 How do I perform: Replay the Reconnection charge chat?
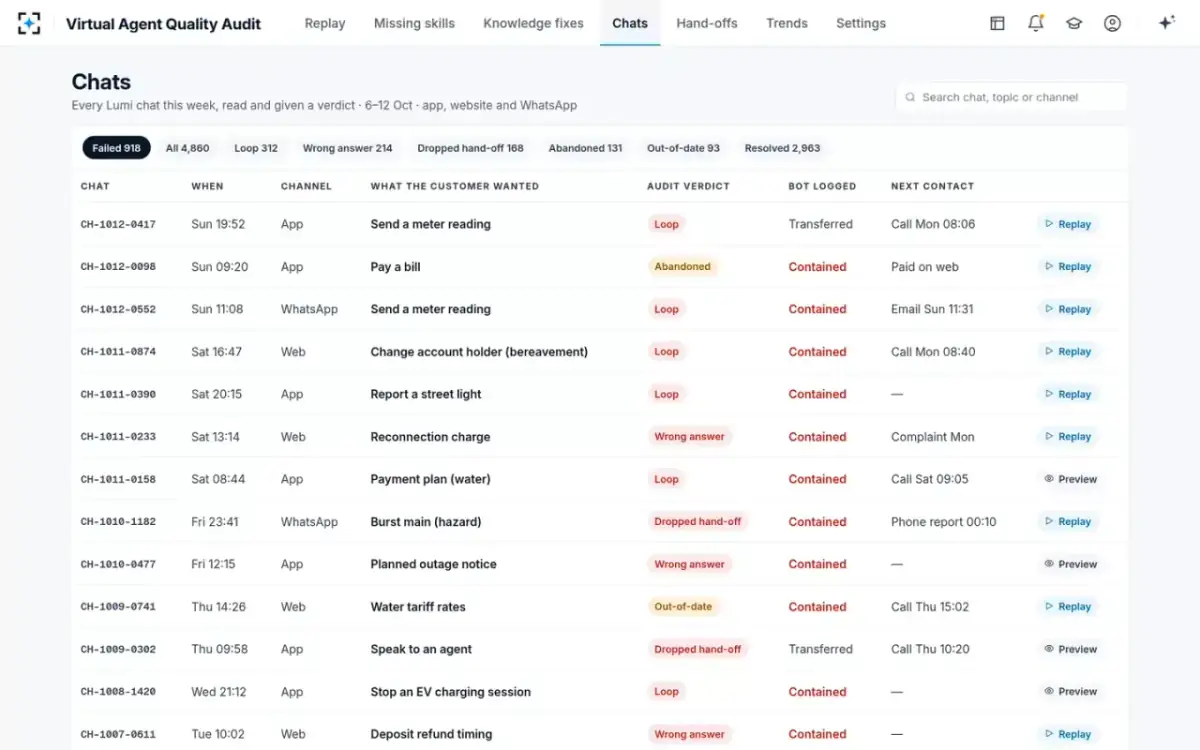click(x=1068, y=437)
